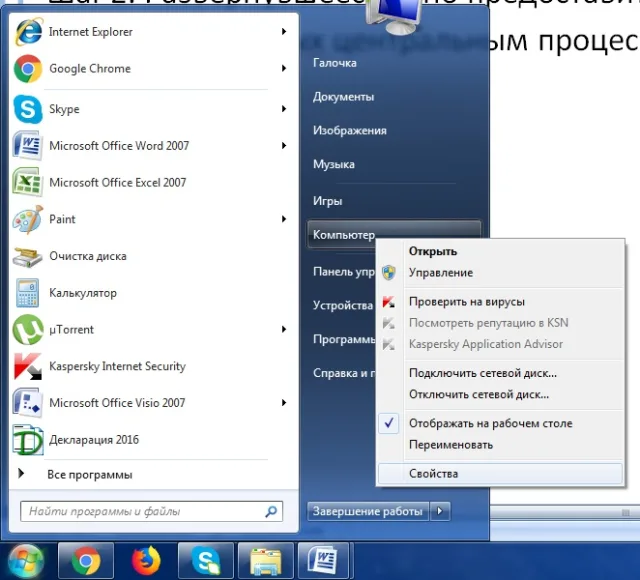Expand Word 2007 recent files arrow
Viewport: 640px width, 580px height.
(x=284, y=145)
